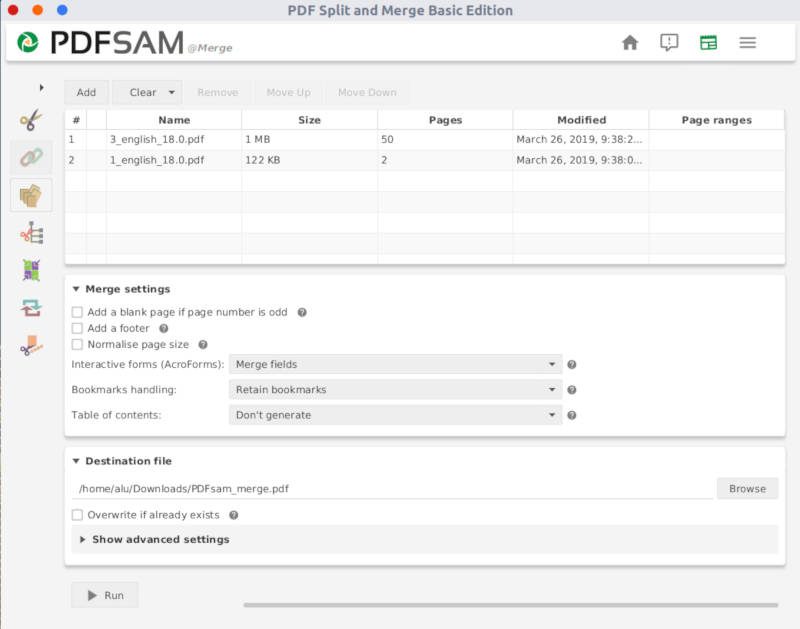The height and width of the screenshot is (629, 800).
Task: Open the Alternate Mix module icon
Action: click(31, 195)
